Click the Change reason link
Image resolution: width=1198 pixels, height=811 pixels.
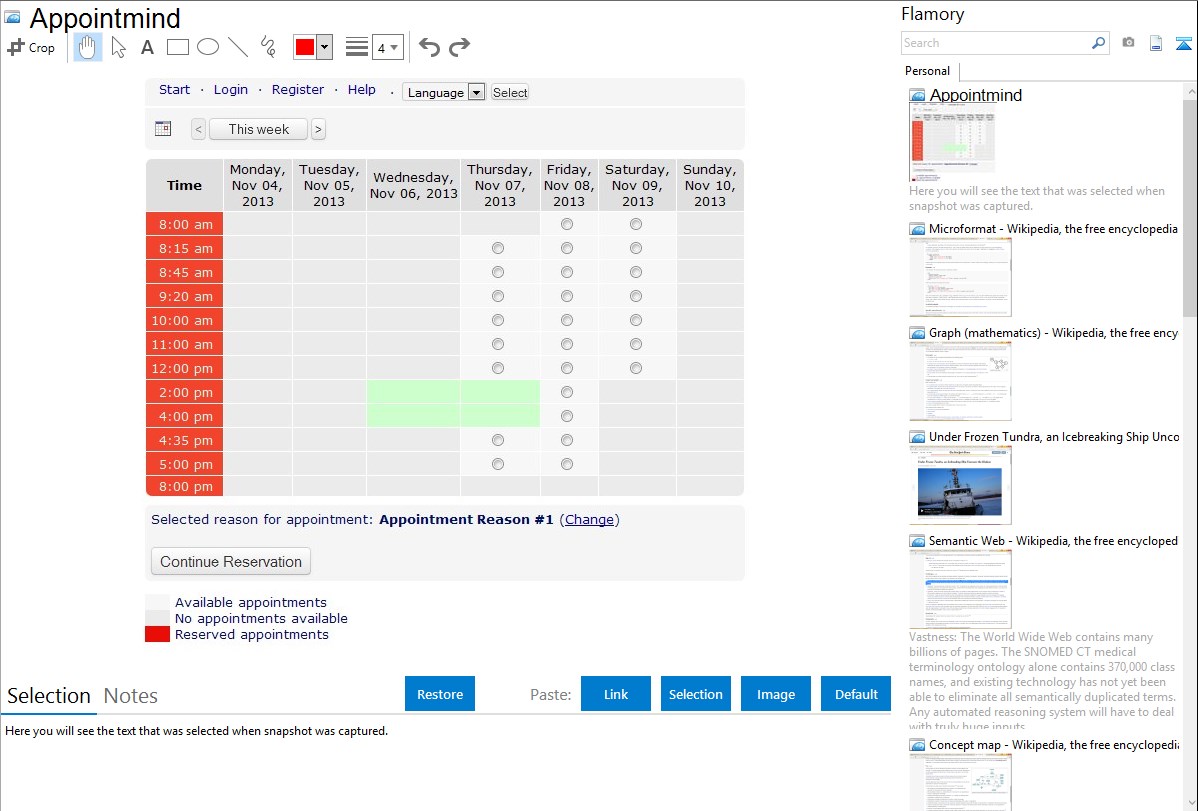coord(589,519)
